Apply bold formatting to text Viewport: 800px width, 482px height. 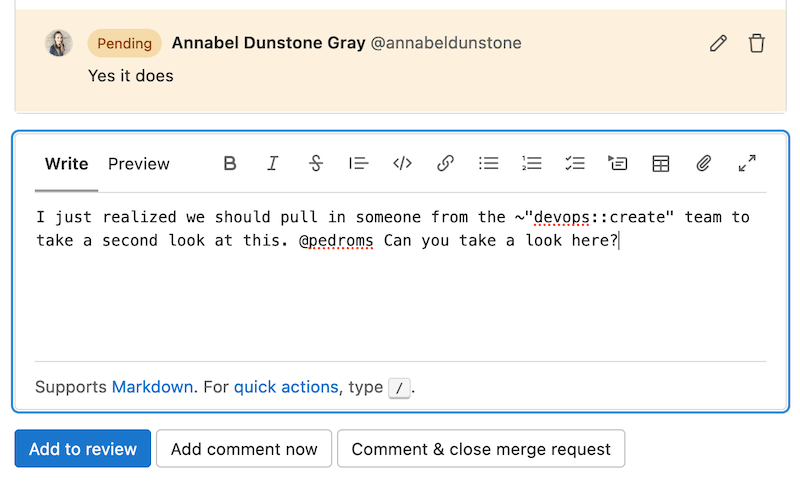point(230,164)
